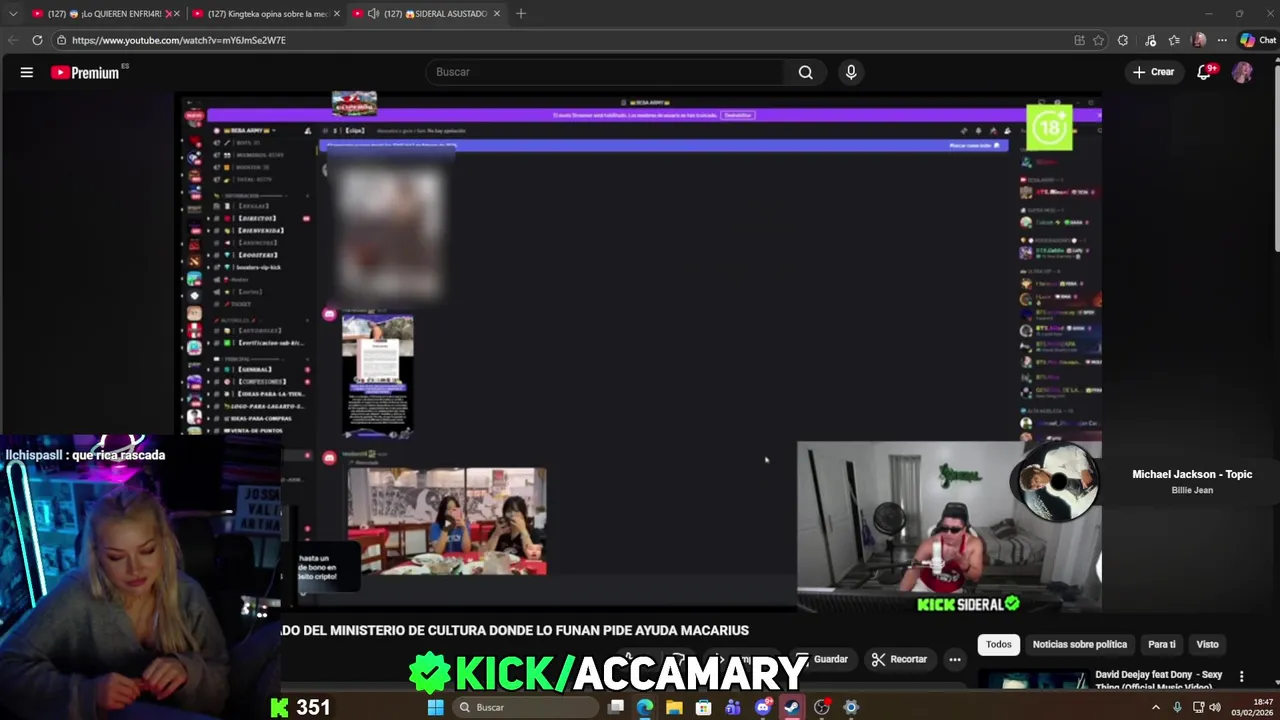This screenshot has width=1280, height=720.
Task: Open Microsoft Teams from the taskbar
Action: click(x=733, y=707)
